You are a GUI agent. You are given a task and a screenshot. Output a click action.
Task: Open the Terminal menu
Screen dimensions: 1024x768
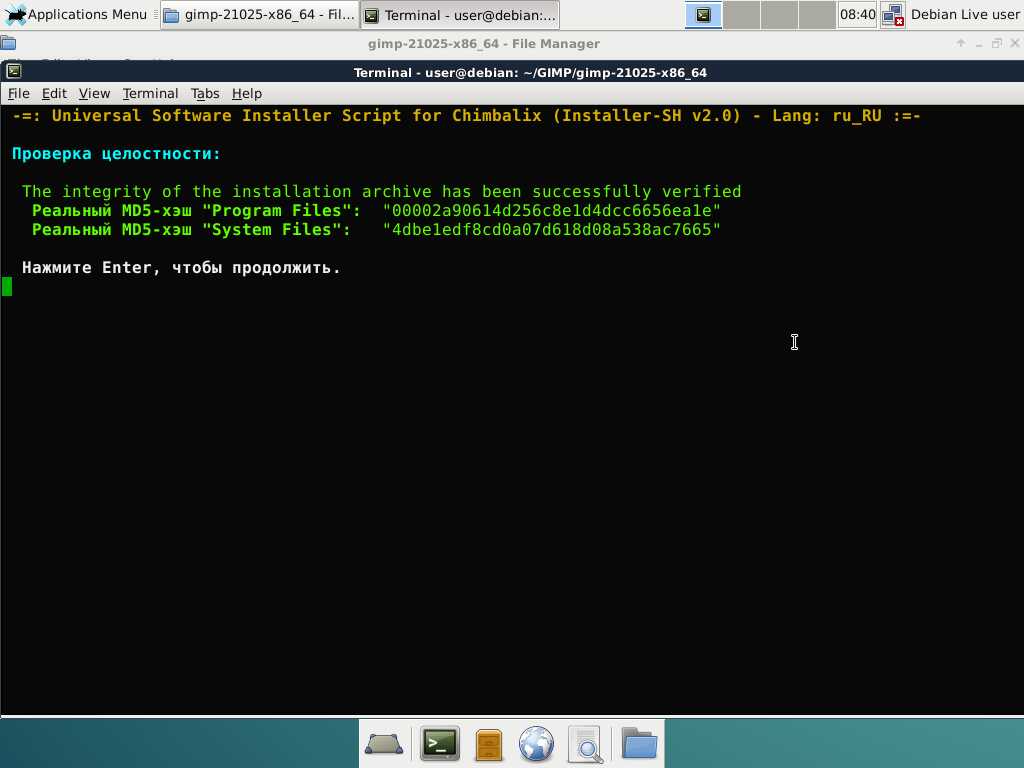150,93
